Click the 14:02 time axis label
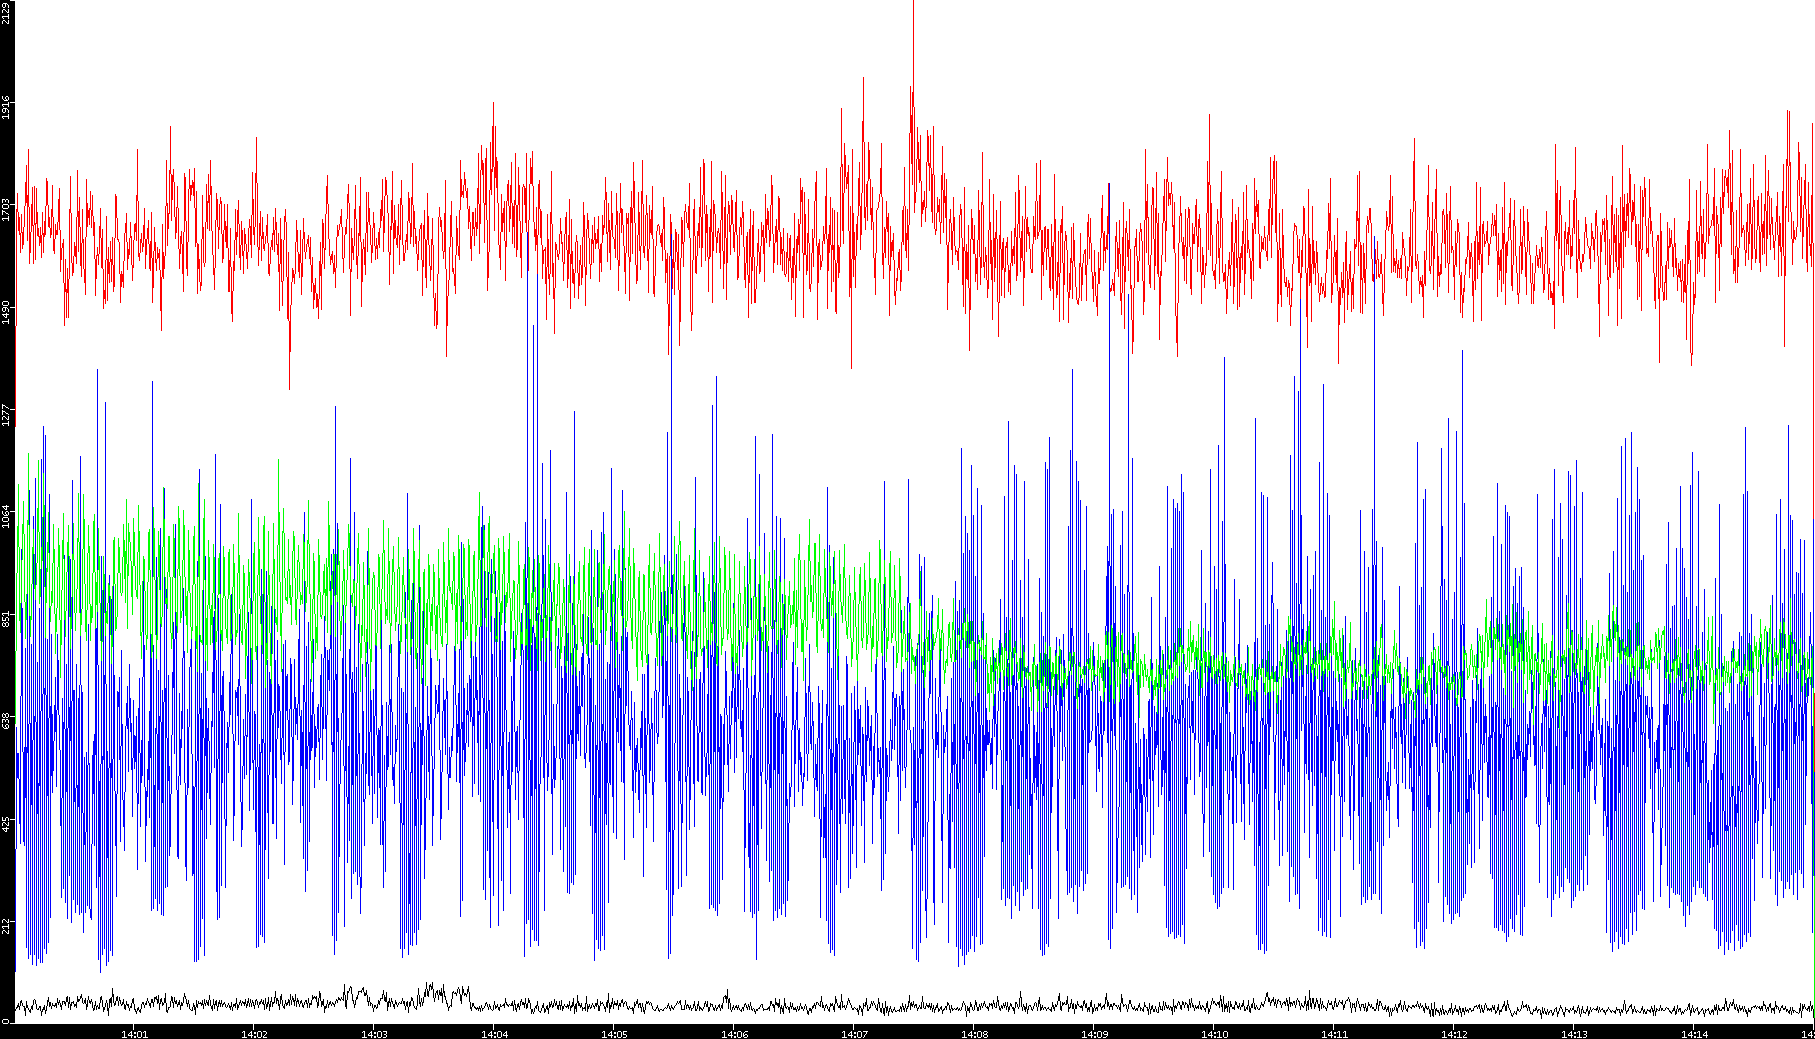 point(254,1034)
